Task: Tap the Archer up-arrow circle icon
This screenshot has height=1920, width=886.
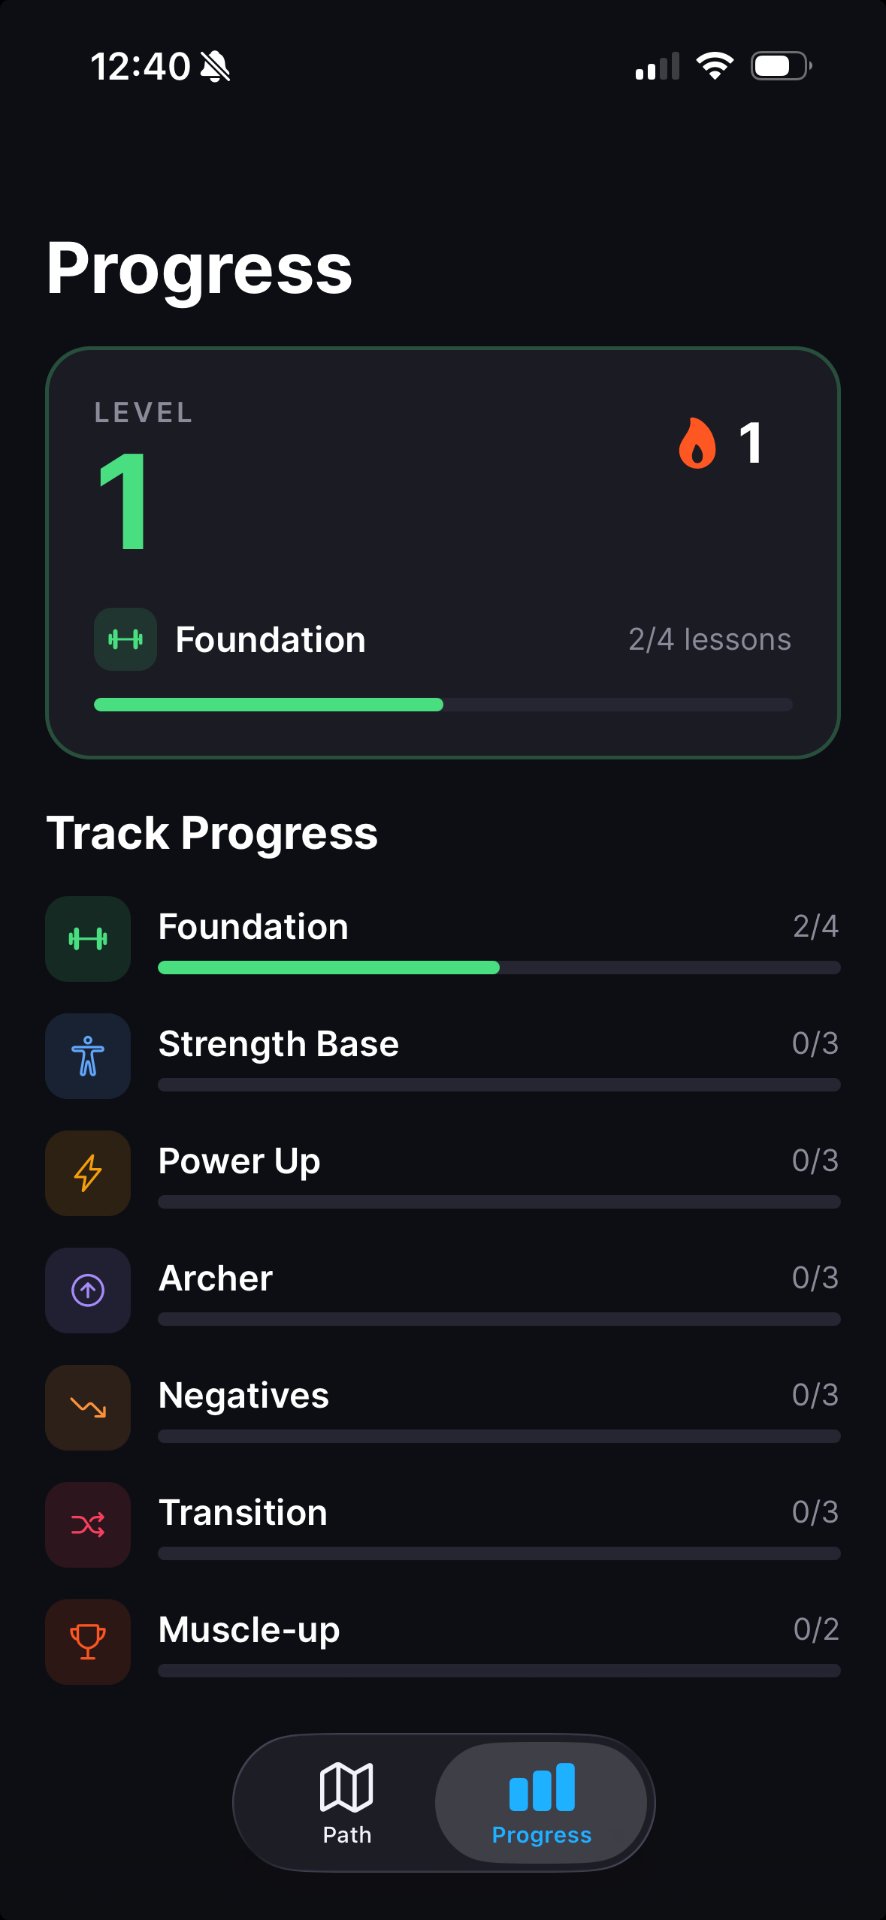Action: click(x=88, y=1290)
